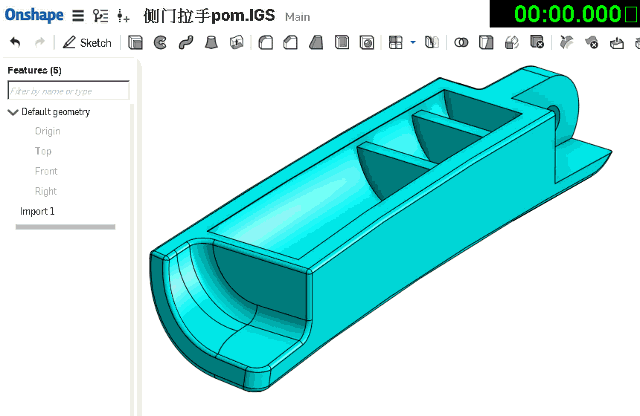Click the Redo arrow

[40, 42]
